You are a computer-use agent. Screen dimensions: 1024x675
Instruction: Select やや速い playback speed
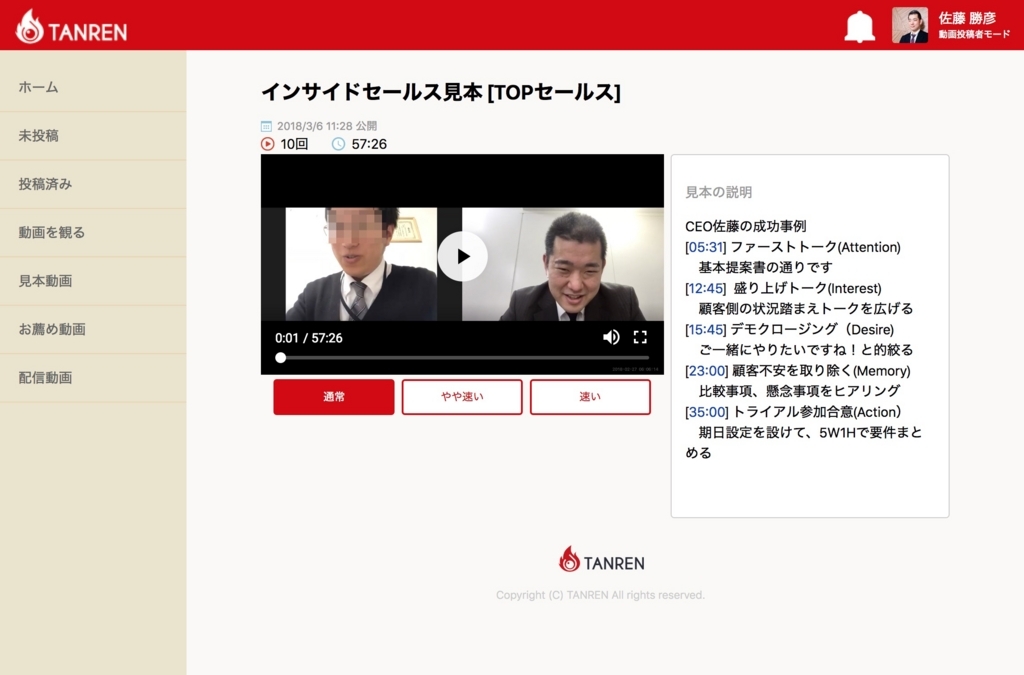point(462,397)
